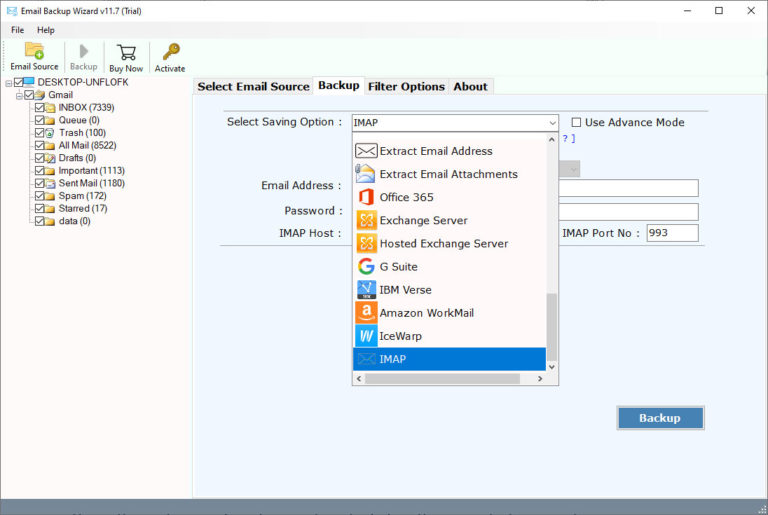This screenshot has width=768, height=515.
Task: Click the Password input field
Action: point(628,212)
